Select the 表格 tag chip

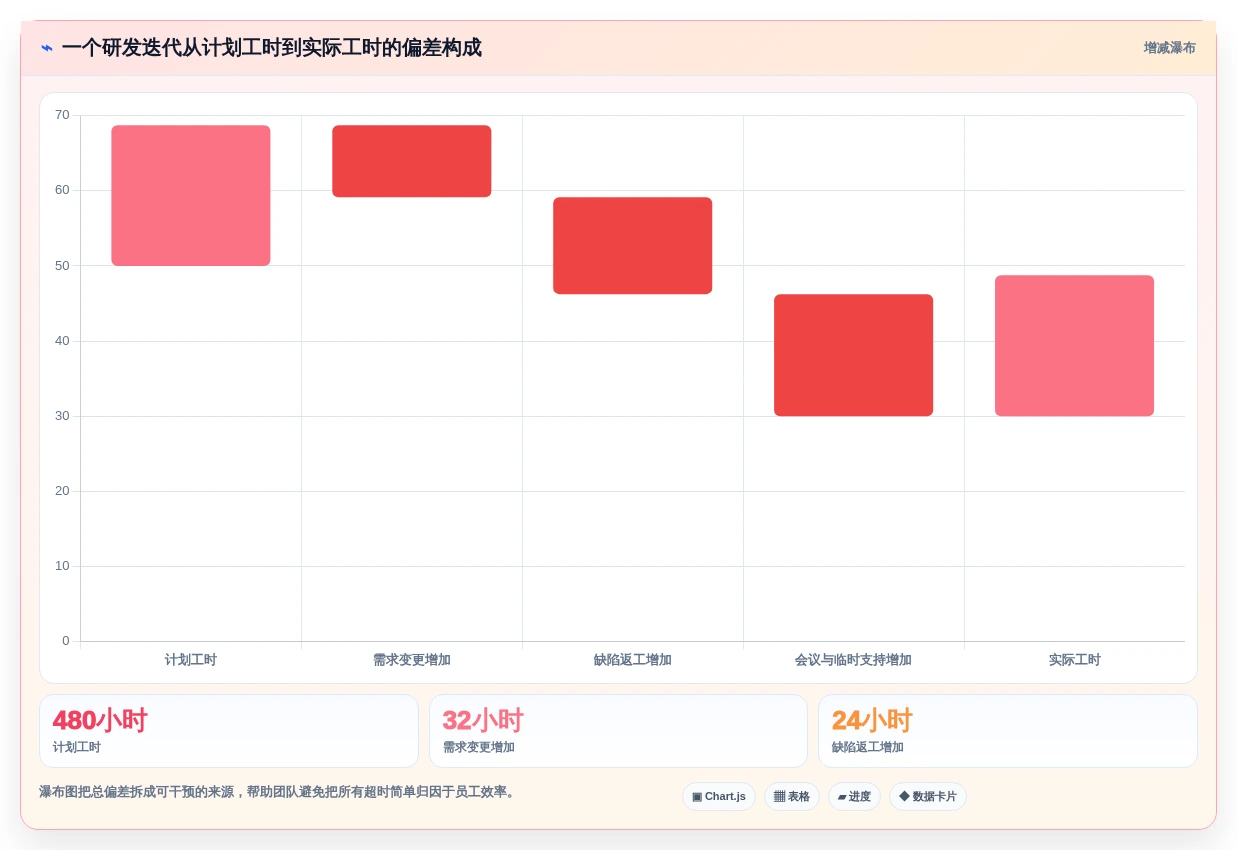tap(792, 797)
